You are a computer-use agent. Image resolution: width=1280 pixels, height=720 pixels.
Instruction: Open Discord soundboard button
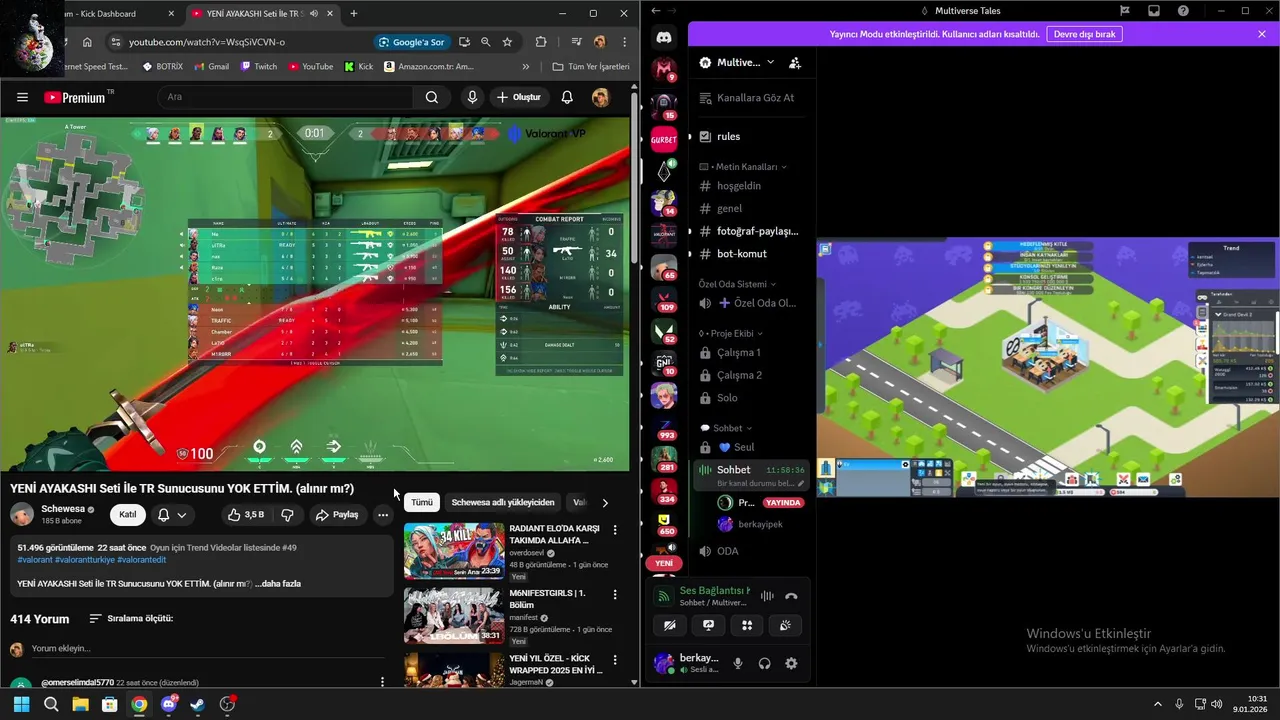click(x=785, y=625)
